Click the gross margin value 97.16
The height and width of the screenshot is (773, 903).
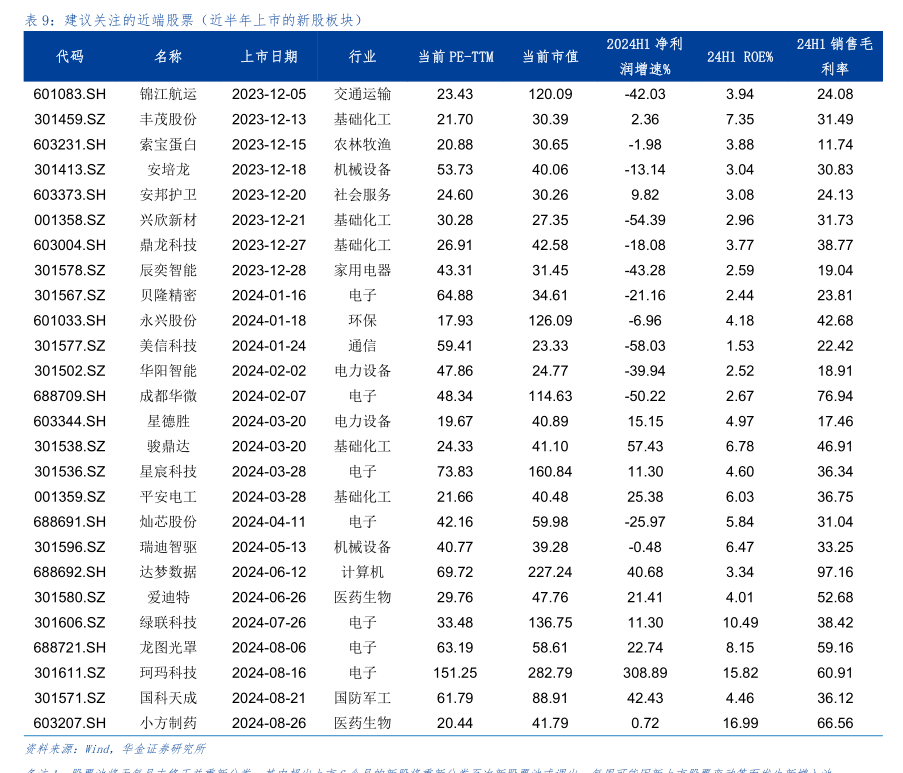[835, 572]
